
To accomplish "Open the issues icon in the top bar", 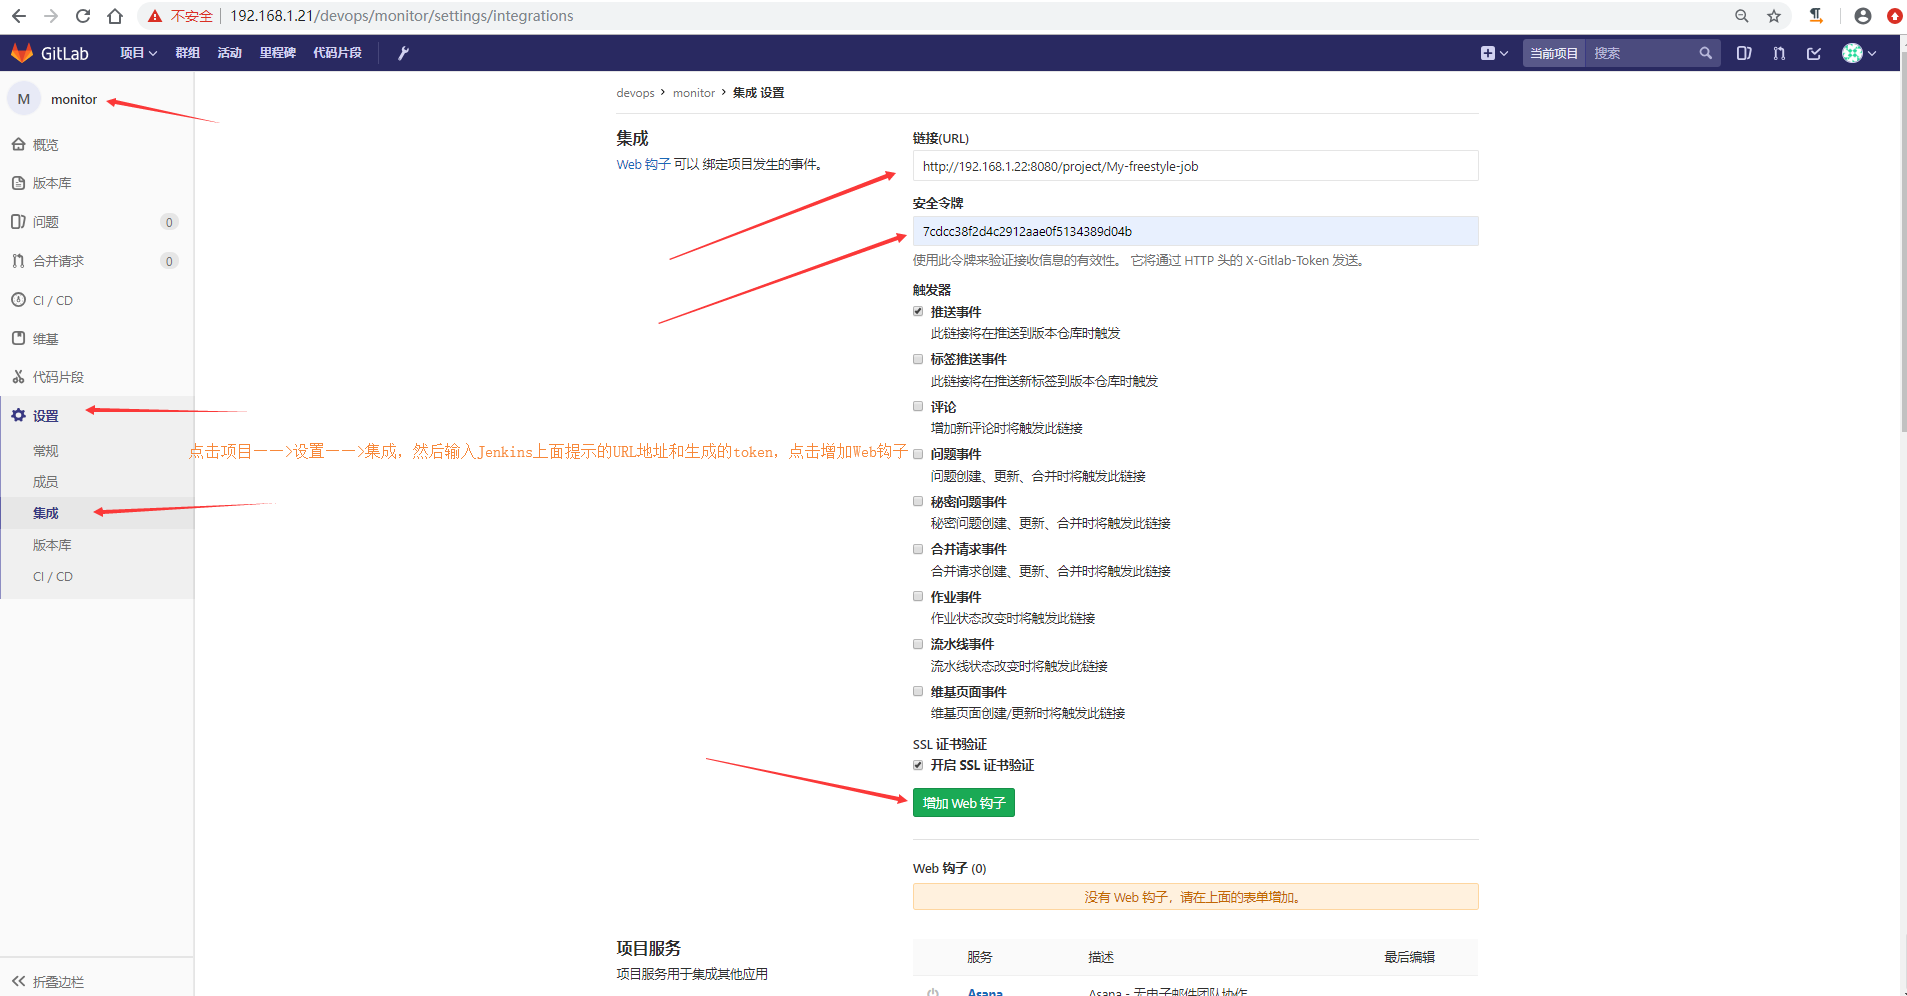I will pos(1744,53).
